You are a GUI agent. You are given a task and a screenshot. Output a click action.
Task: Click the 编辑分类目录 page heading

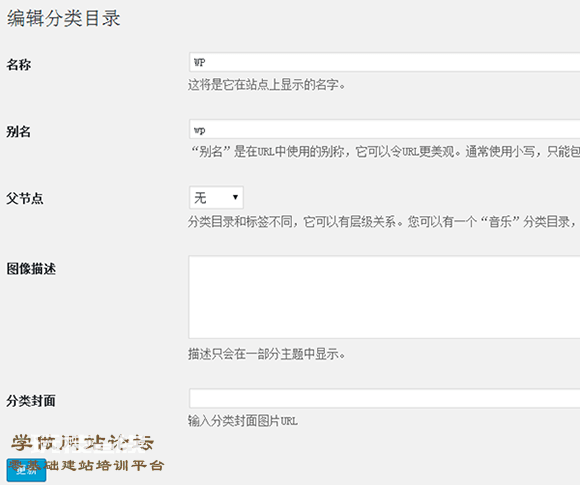(64, 18)
